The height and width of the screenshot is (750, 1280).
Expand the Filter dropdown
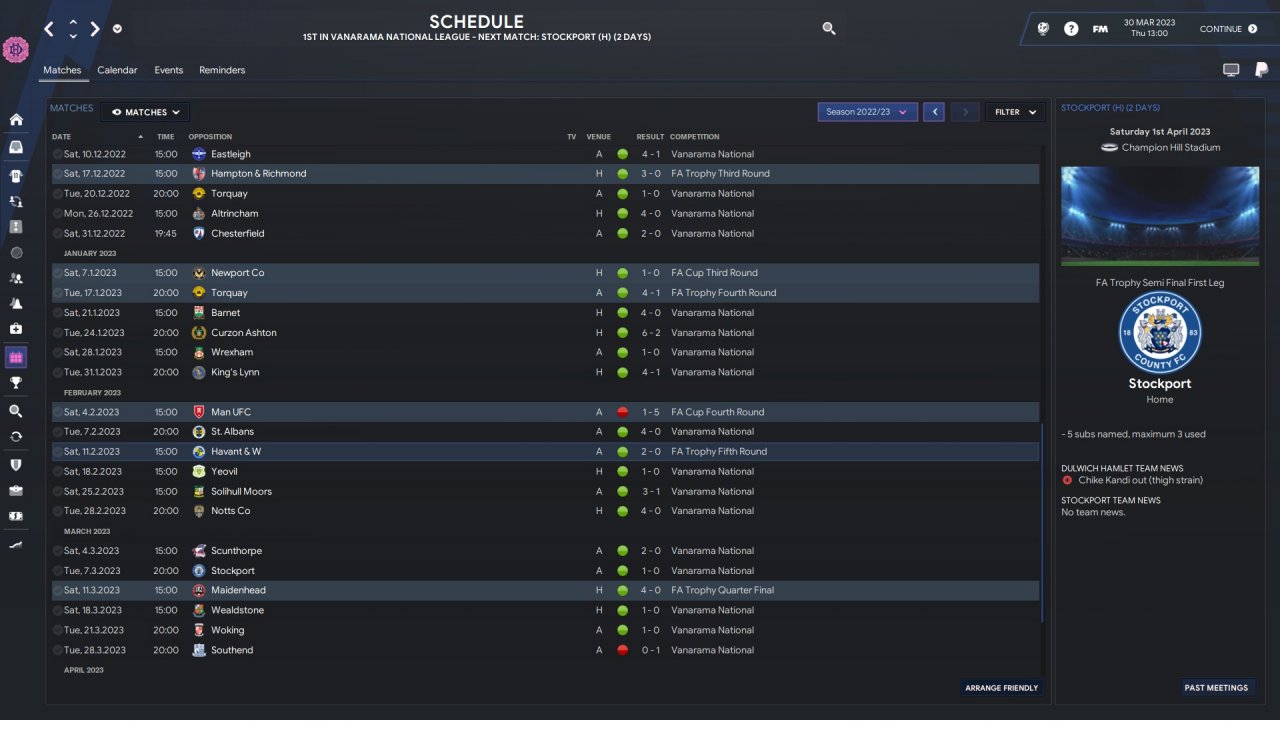click(1015, 112)
